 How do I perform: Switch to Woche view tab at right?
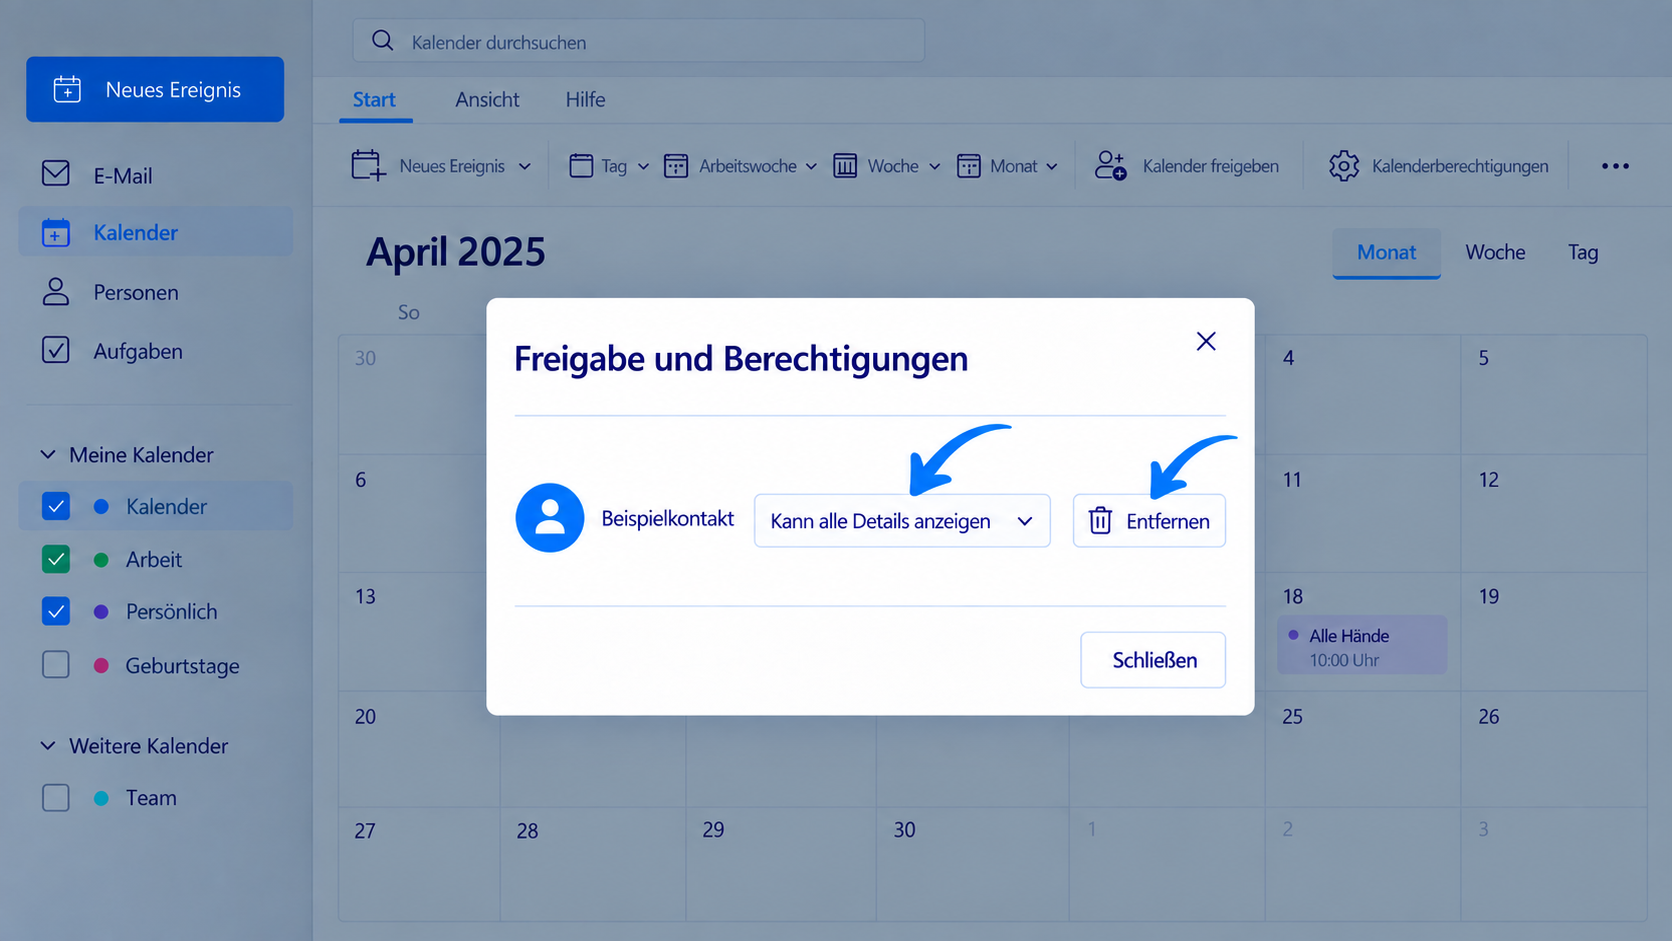pyautogui.click(x=1495, y=252)
